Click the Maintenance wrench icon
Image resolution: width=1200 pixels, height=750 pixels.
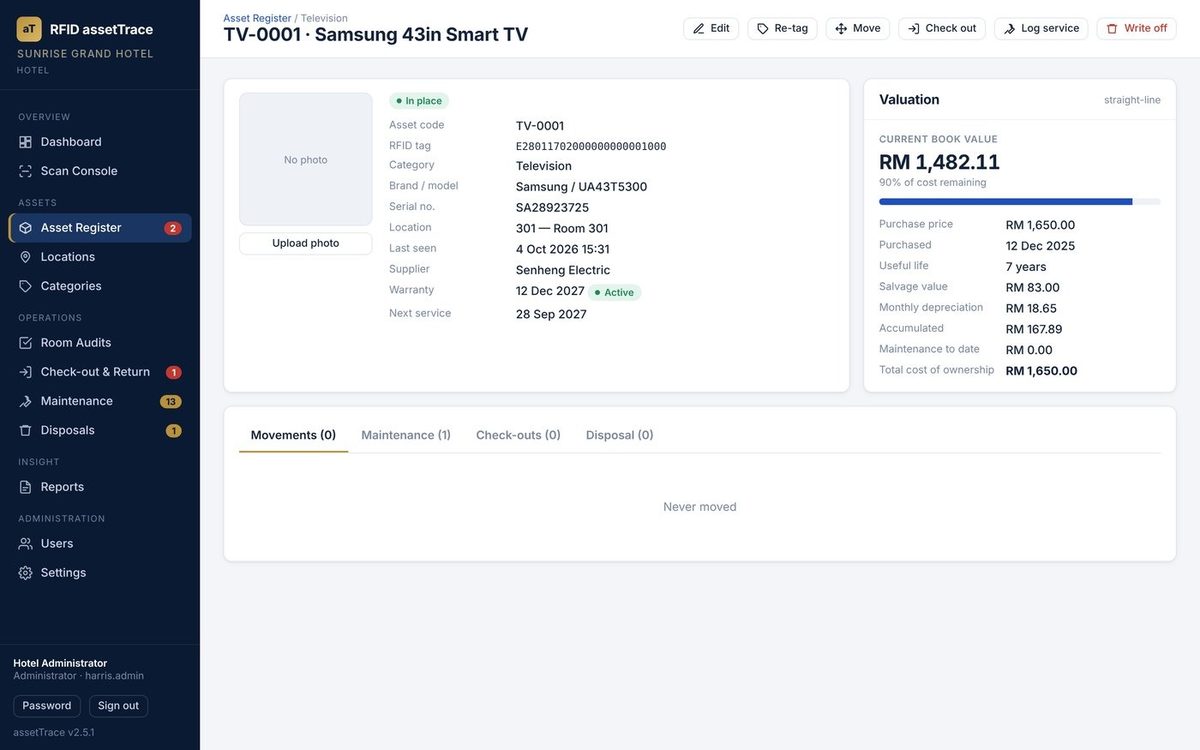(26, 401)
